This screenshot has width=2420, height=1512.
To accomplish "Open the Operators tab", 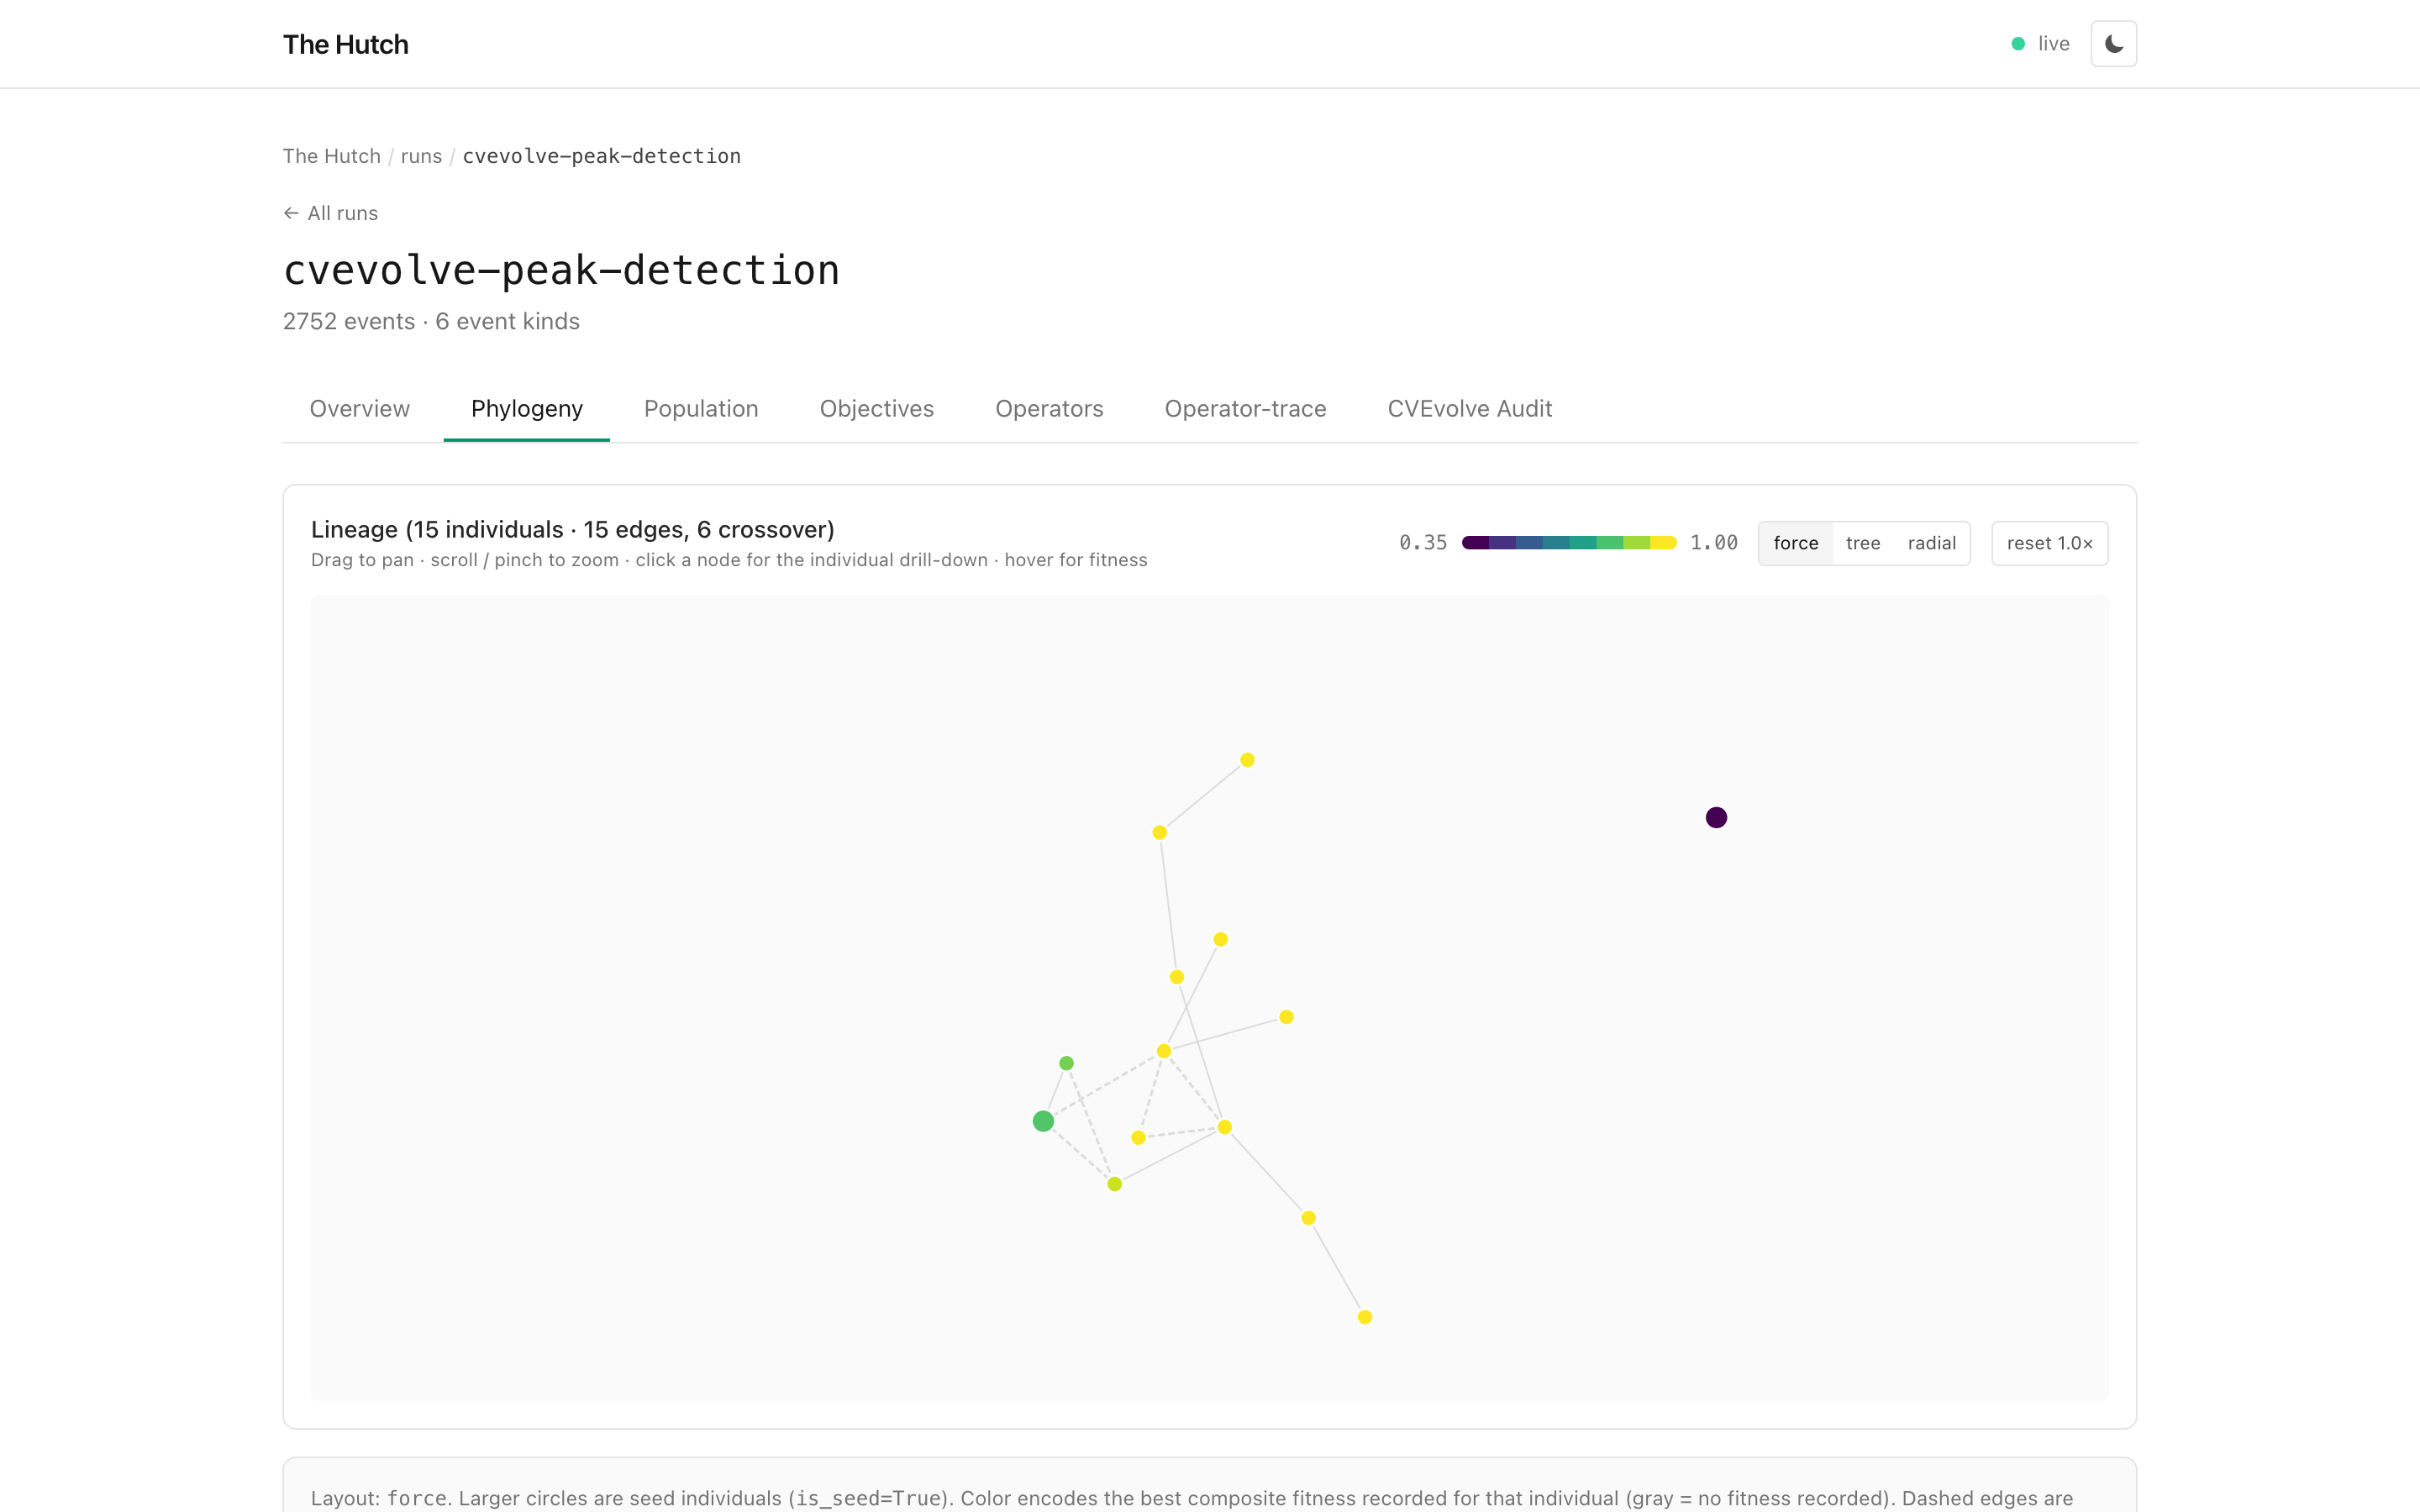I will [x=1049, y=409].
